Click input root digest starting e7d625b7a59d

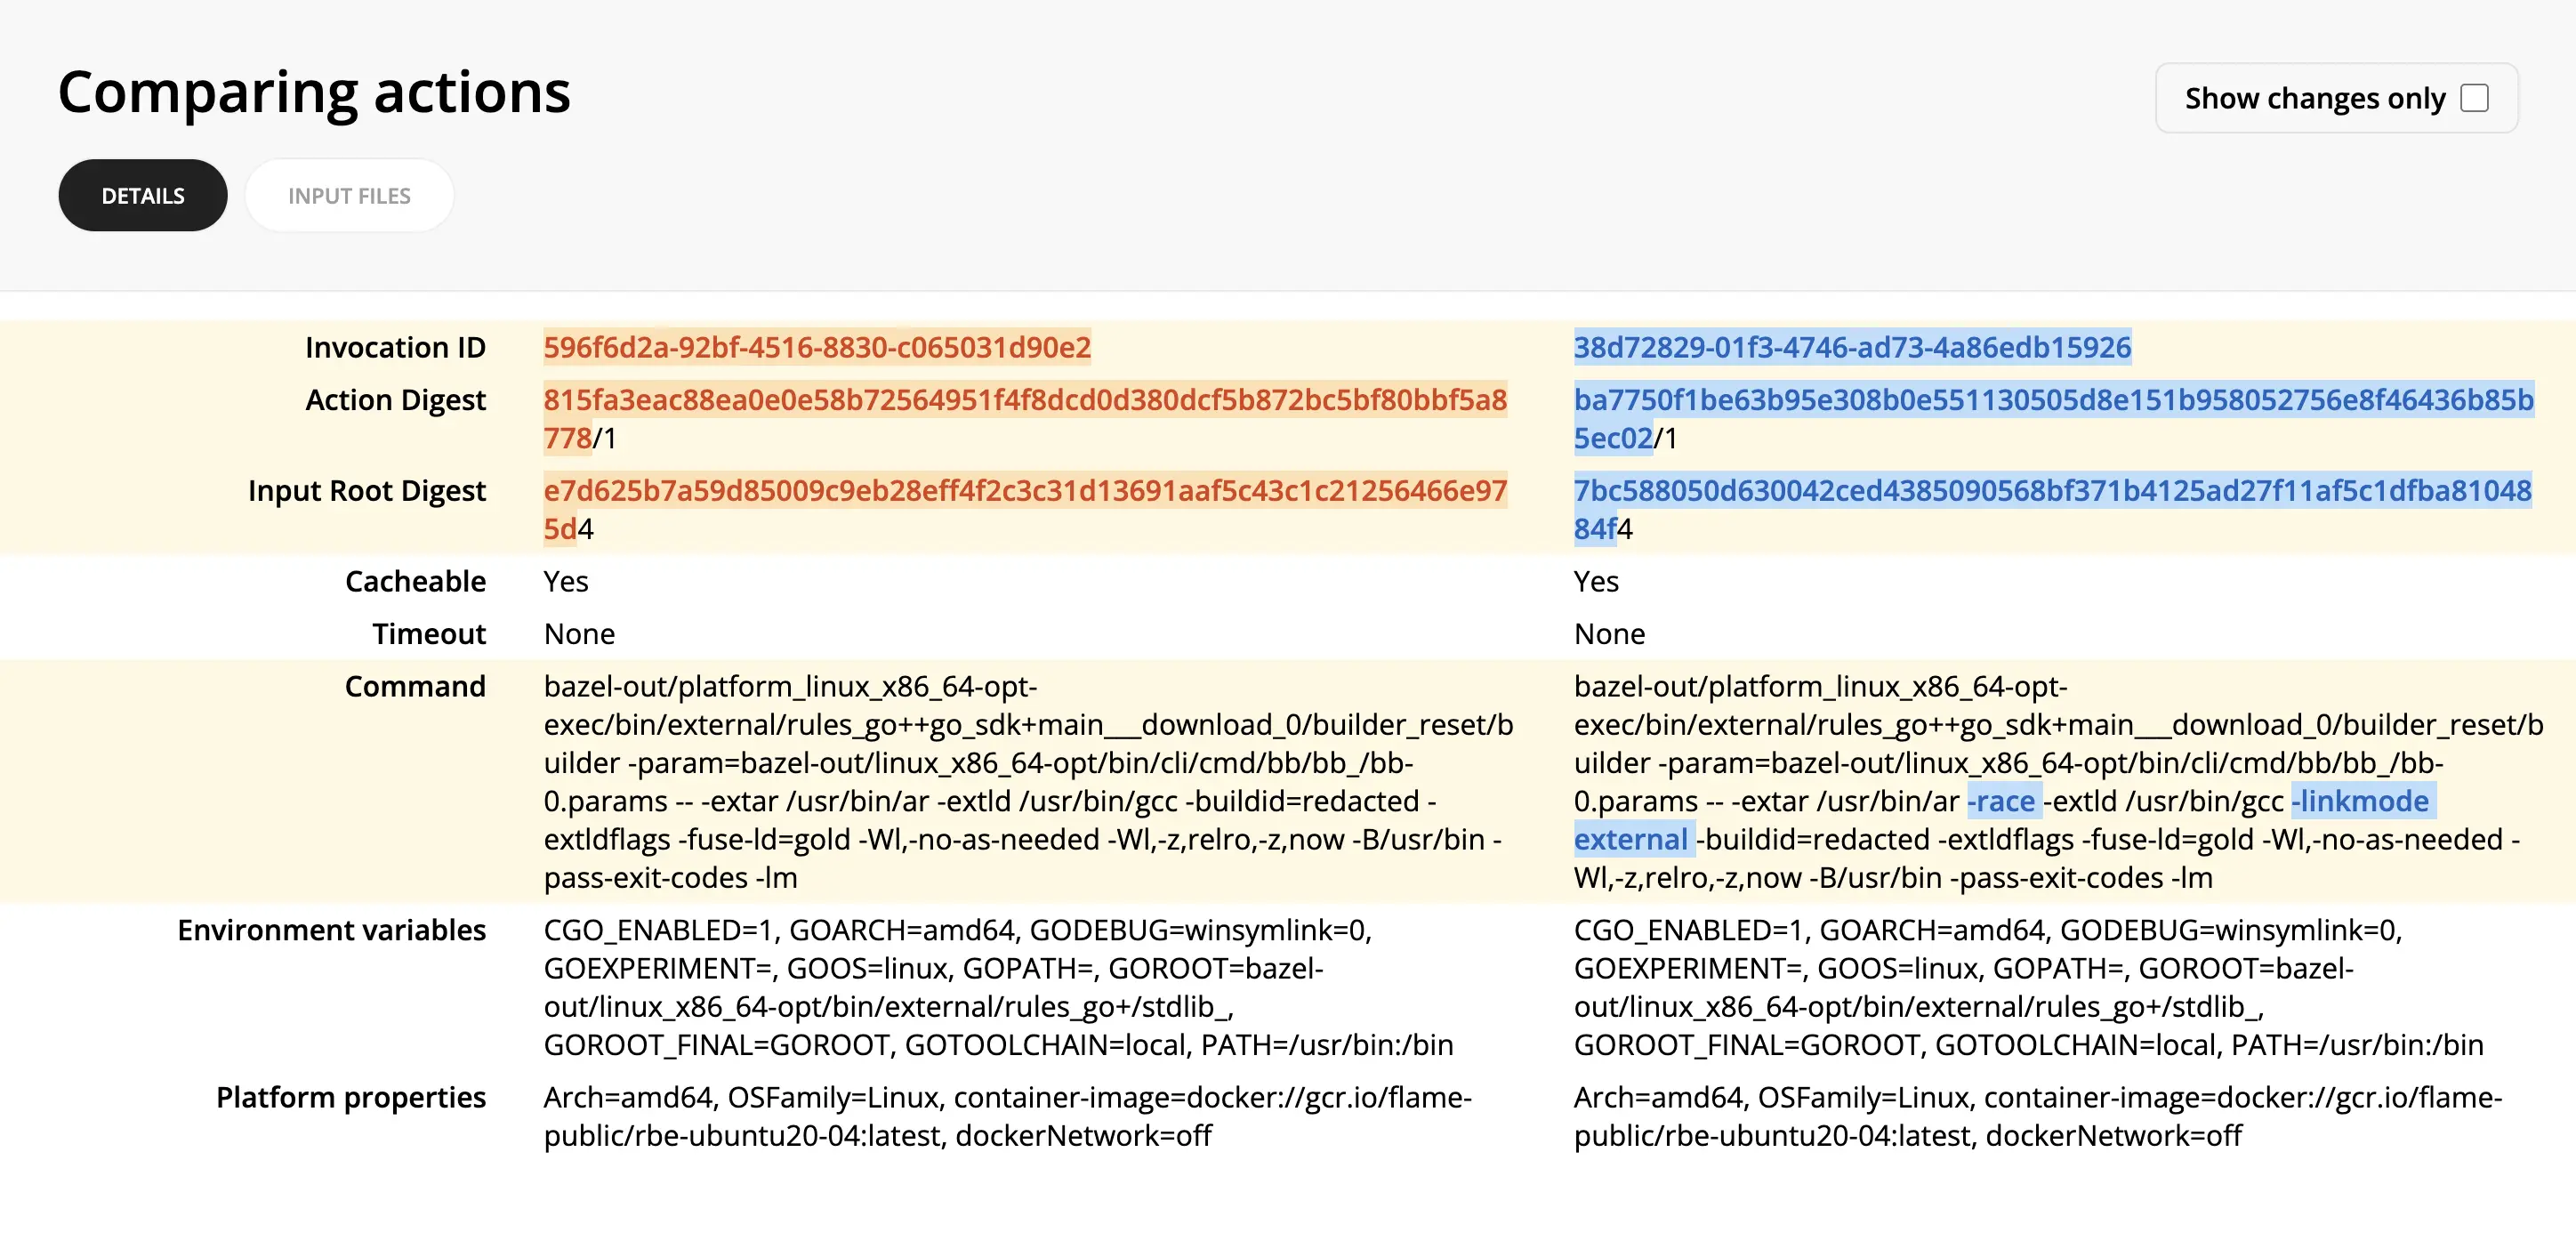(x=1024, y=491)
